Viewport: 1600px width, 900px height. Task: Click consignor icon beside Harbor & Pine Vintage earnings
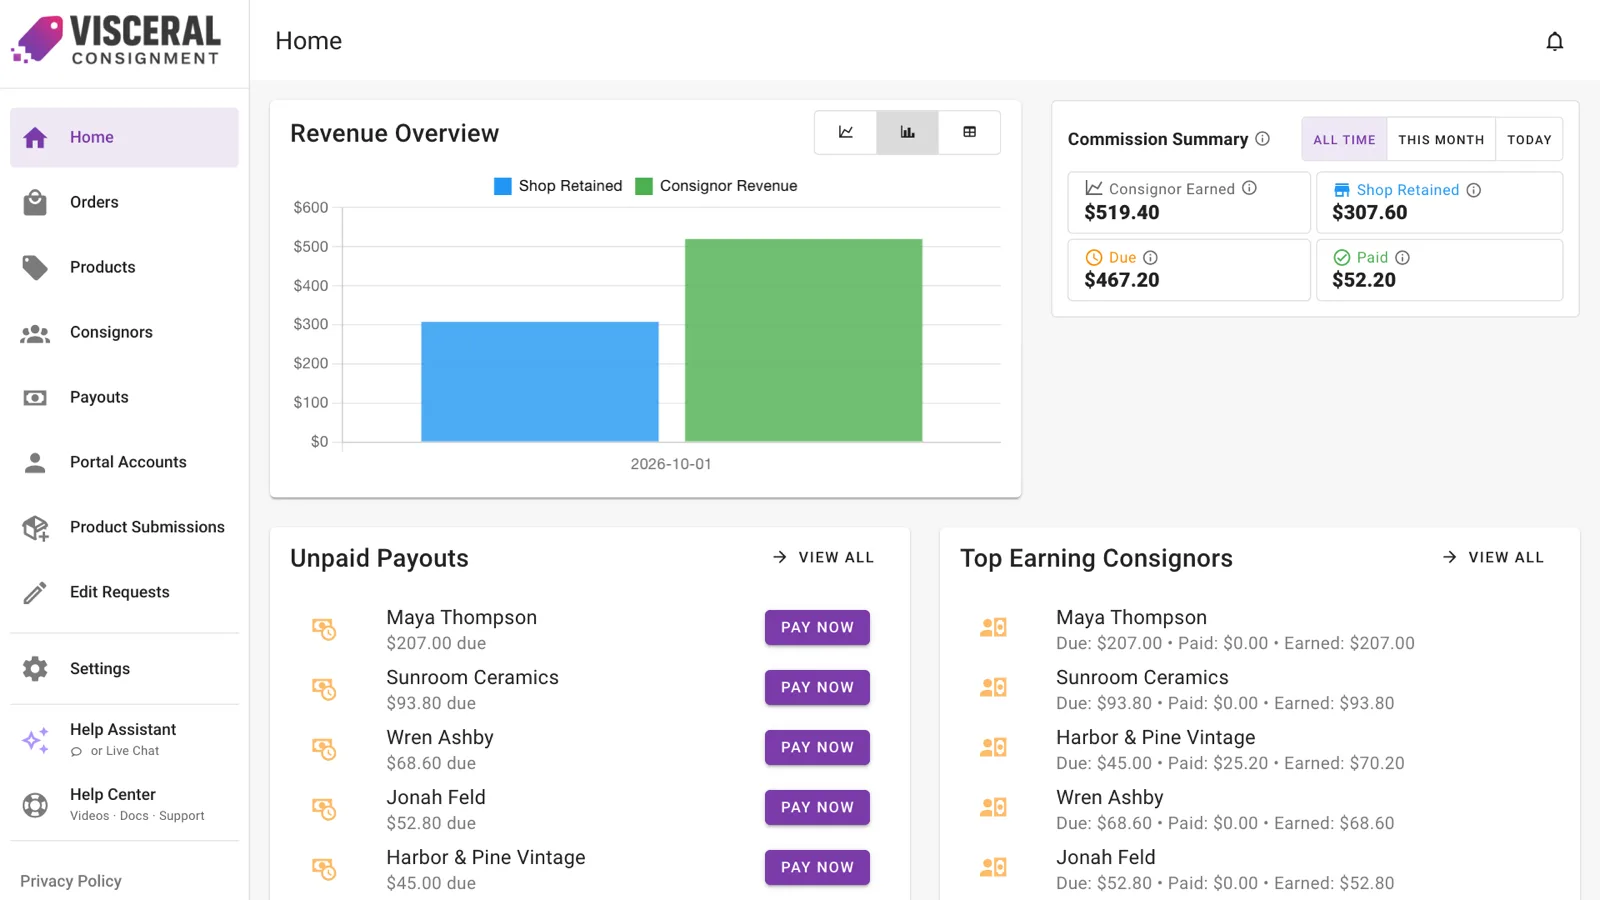click(993, 748)
